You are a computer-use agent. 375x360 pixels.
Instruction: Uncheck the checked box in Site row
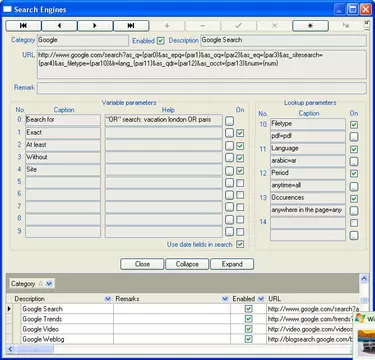point(240,171)
